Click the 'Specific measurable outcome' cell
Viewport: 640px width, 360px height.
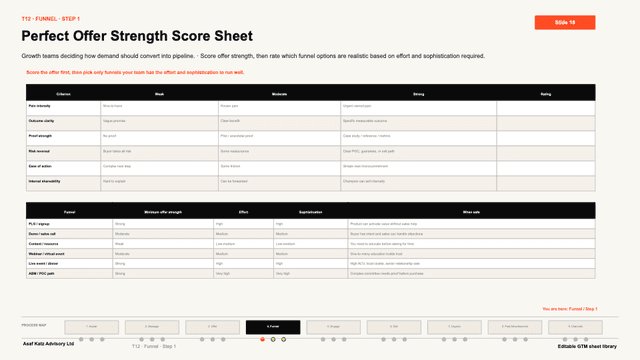coord(419,123)
